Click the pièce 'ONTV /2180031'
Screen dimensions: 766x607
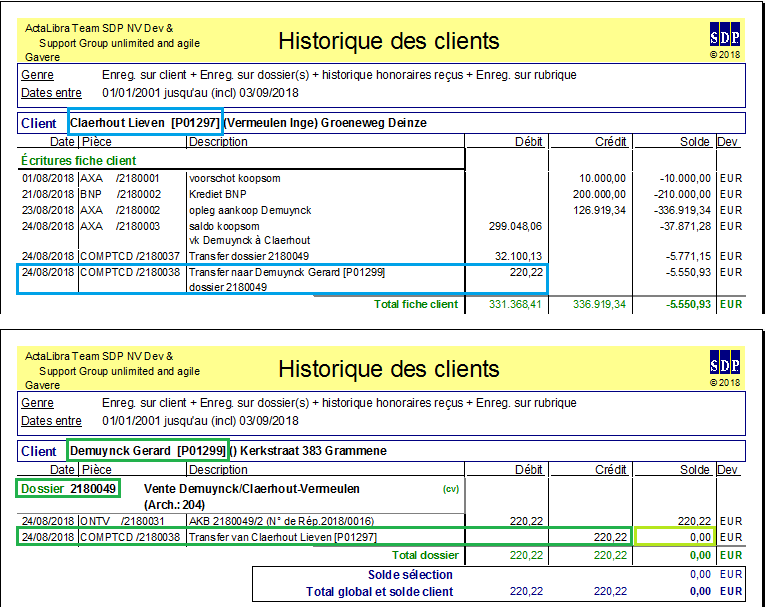pos(122,521)
